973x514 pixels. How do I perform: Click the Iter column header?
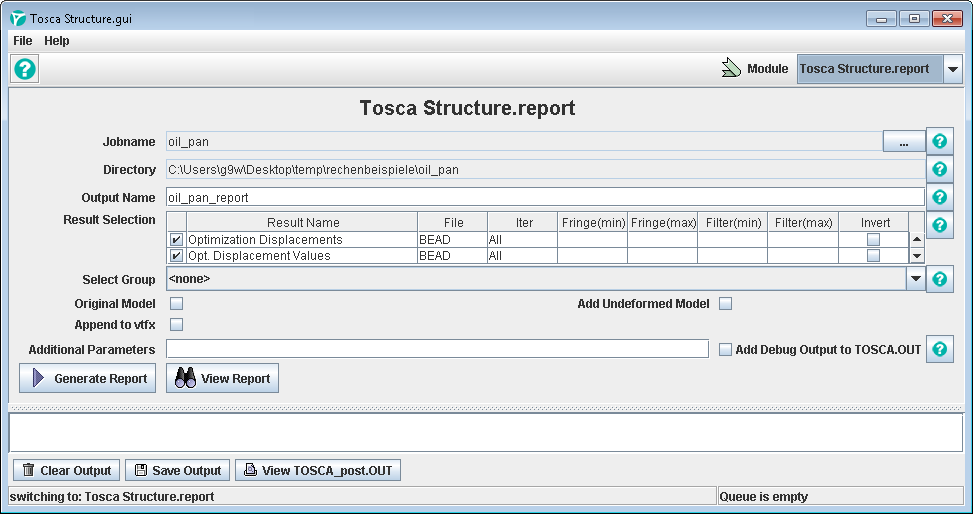[x=523, y=222]
